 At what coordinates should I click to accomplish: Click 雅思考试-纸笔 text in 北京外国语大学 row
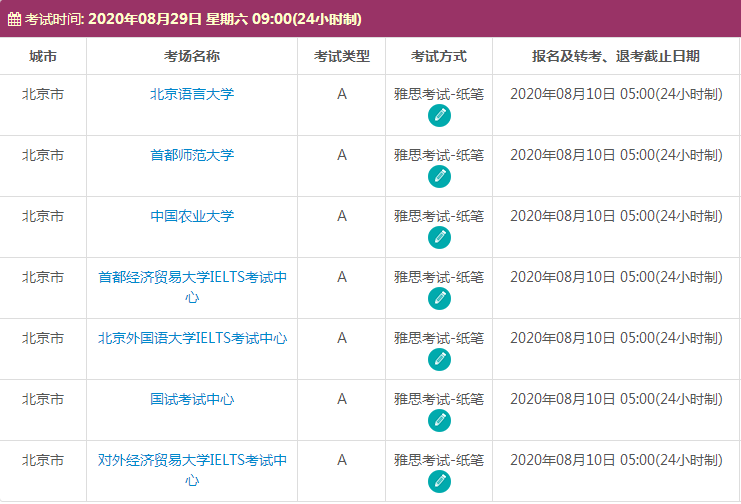(439, 338)
